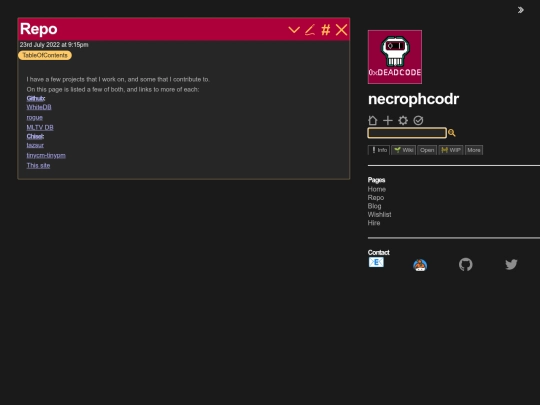Switch to the WIP tab
540x405 pixels.
pos(451,150)
